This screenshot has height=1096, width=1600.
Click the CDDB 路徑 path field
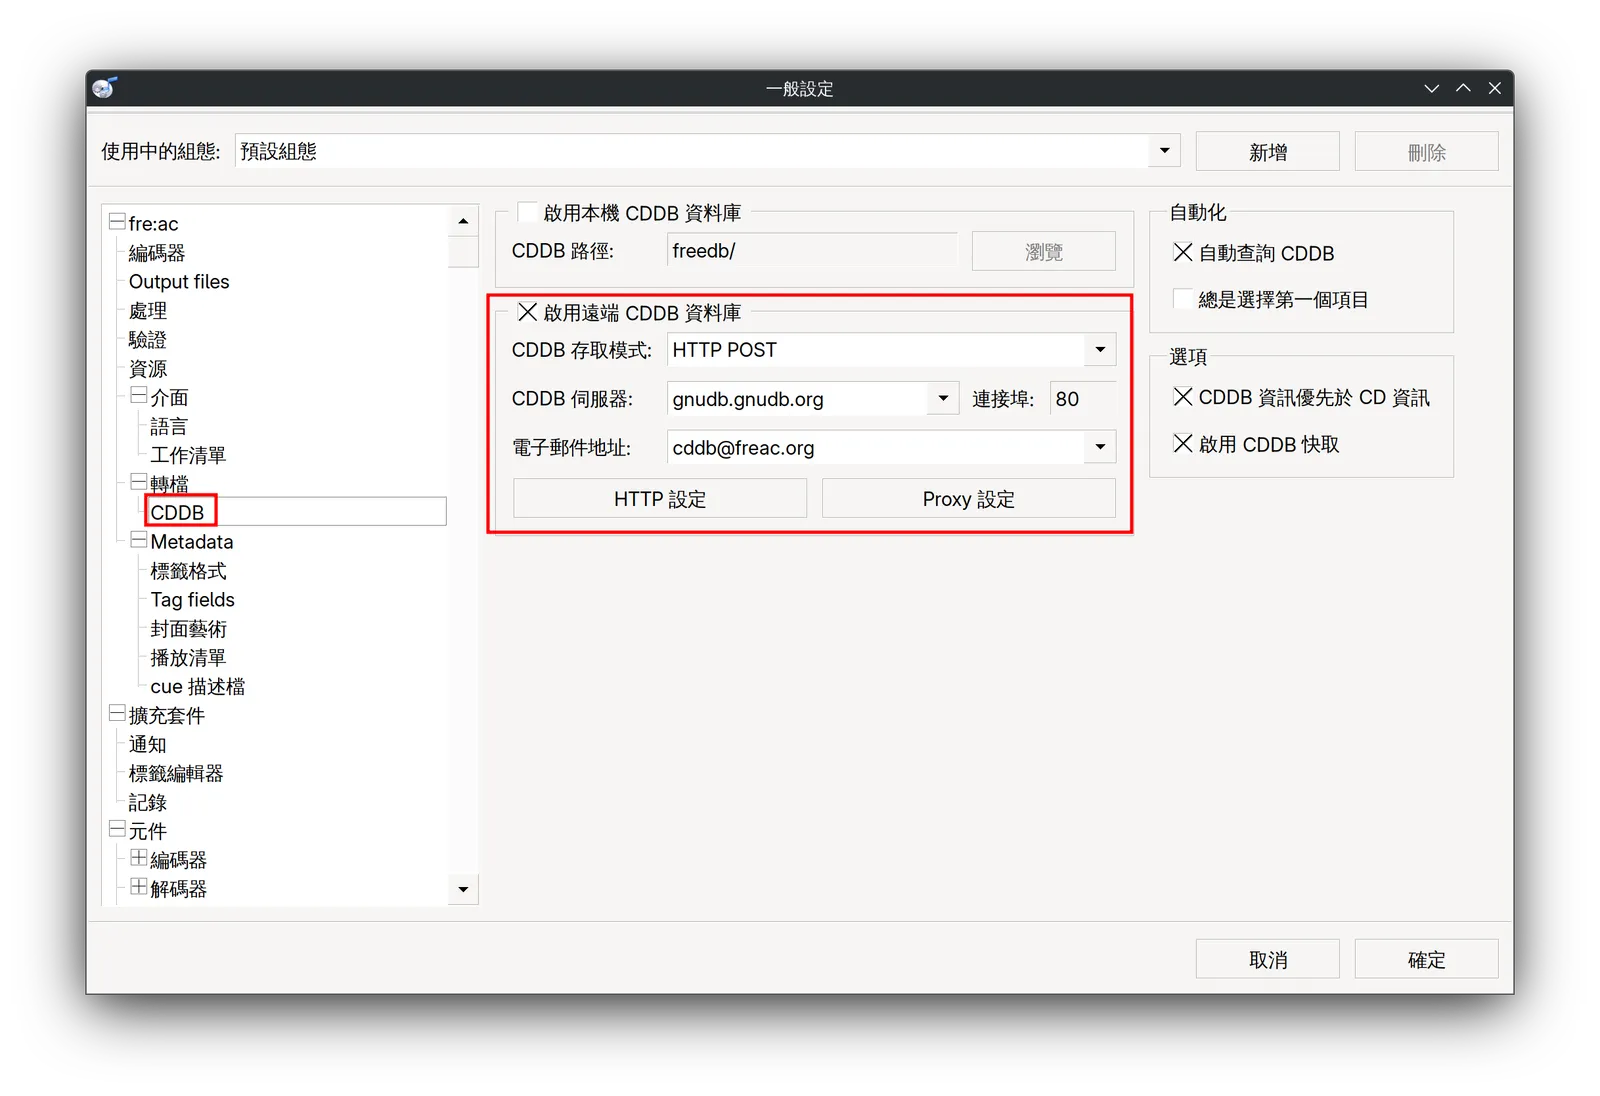click(812, 251)
